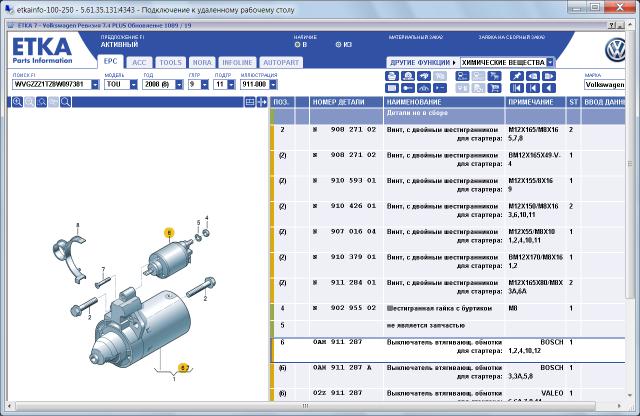Click the disc-with-person icon next to the printer

[x=408, y=76]
